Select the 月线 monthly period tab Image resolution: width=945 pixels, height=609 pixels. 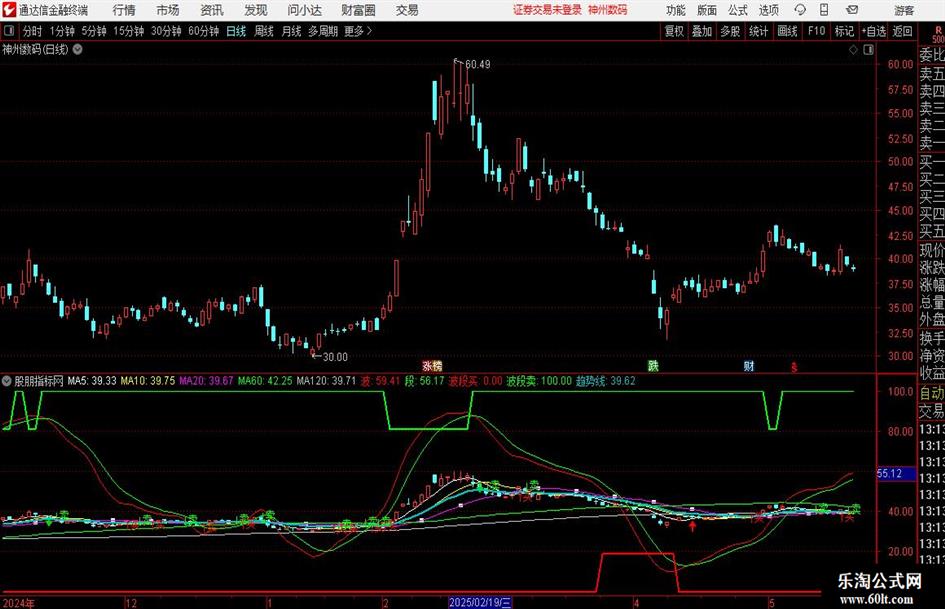pos(291,31)
